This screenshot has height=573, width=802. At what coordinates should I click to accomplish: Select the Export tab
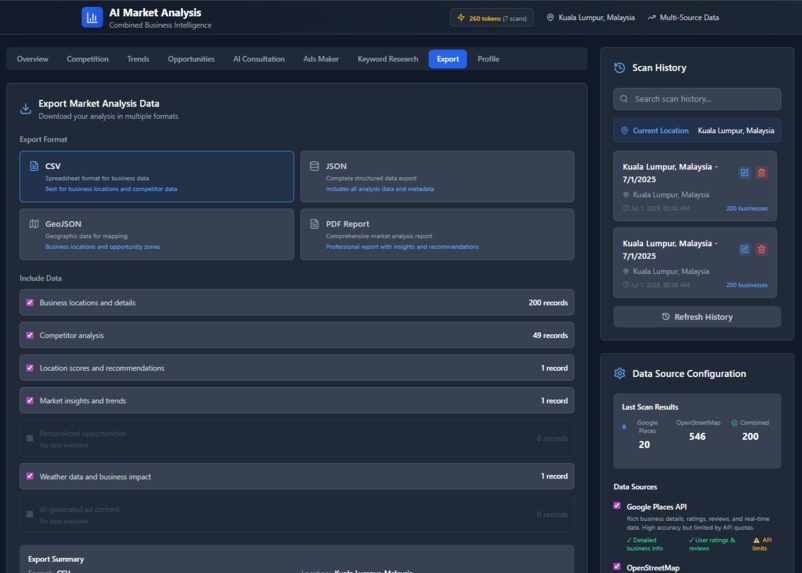(448, 59)
